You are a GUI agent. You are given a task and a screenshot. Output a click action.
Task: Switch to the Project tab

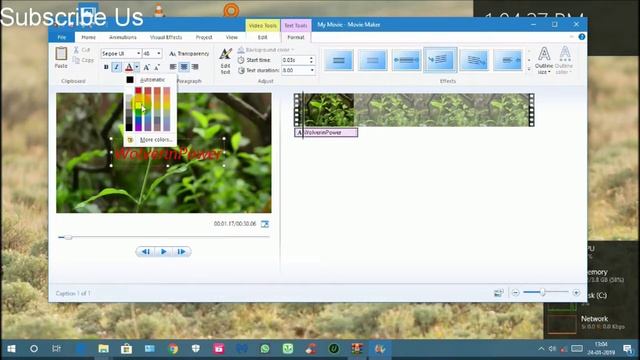204,37
